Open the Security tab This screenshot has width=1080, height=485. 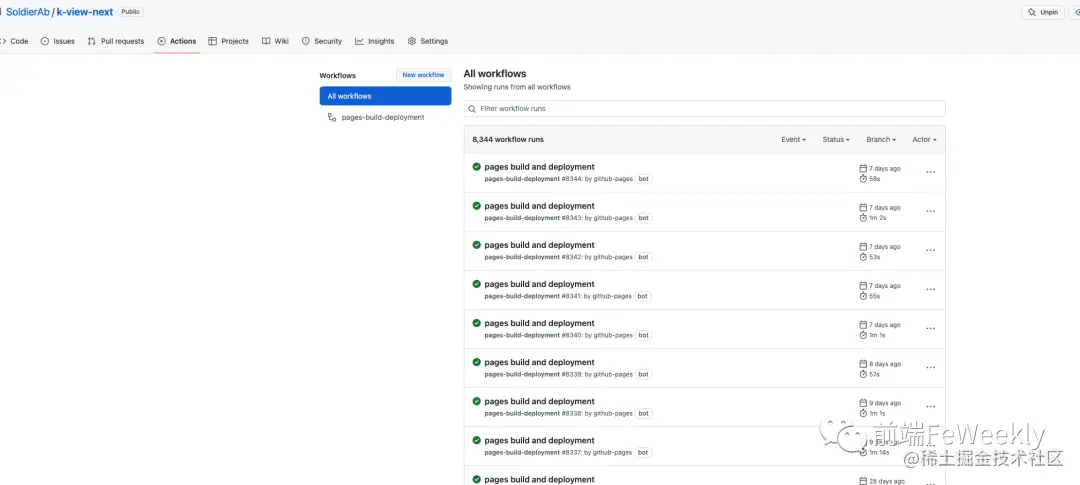point(322,41)
